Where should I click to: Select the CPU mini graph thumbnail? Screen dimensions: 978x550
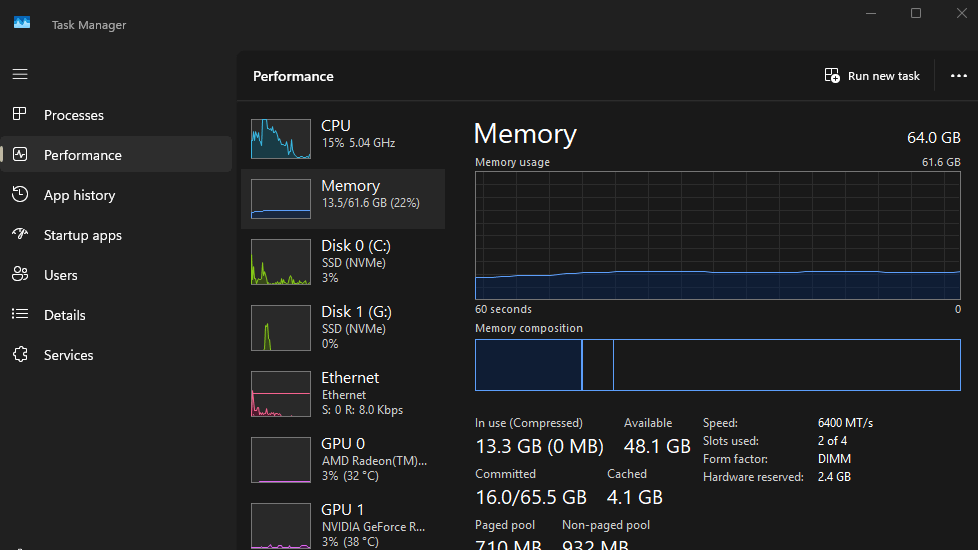point(281,138)
